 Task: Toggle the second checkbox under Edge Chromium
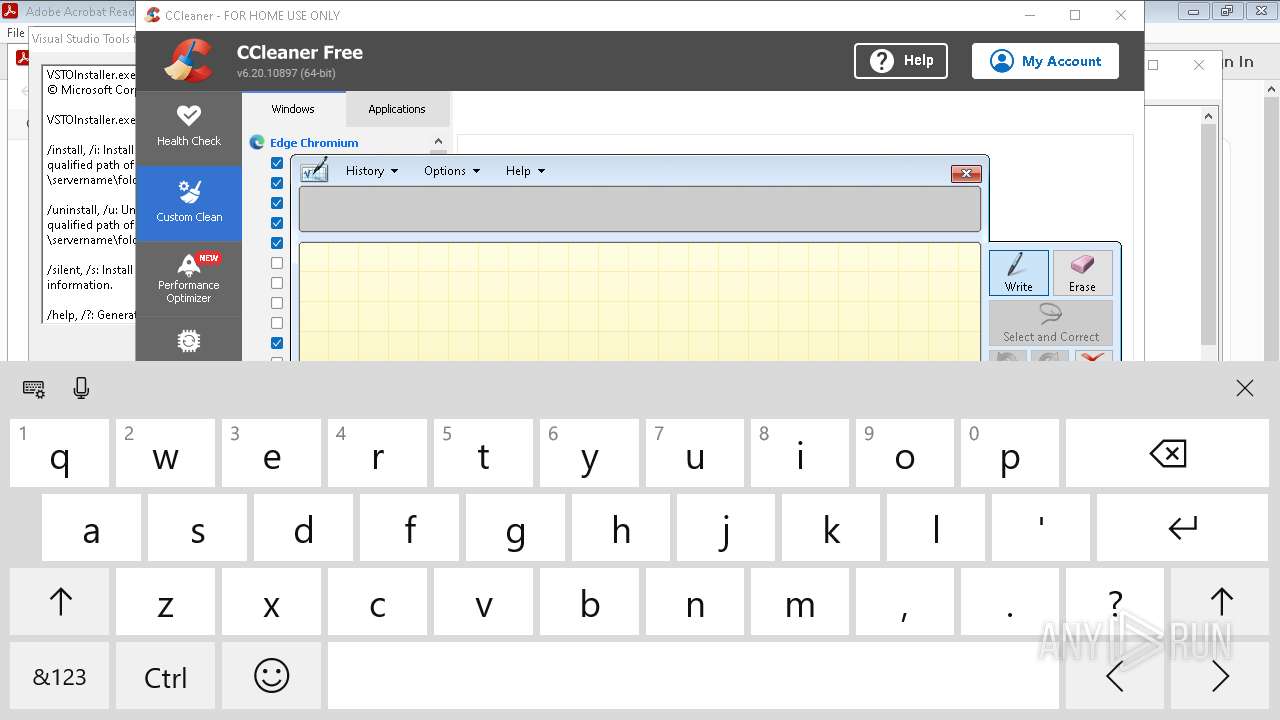pos(277,183)
